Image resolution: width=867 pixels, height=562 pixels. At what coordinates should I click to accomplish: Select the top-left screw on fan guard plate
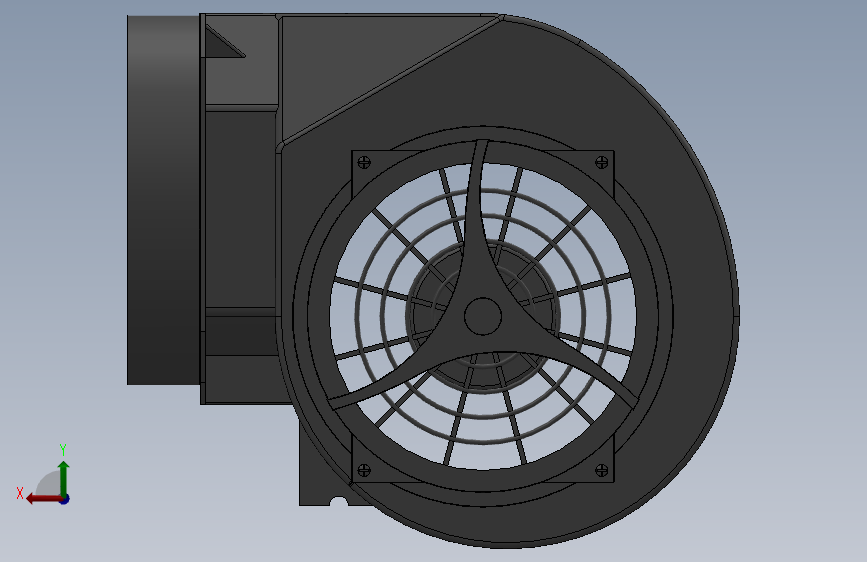point(364,163)
